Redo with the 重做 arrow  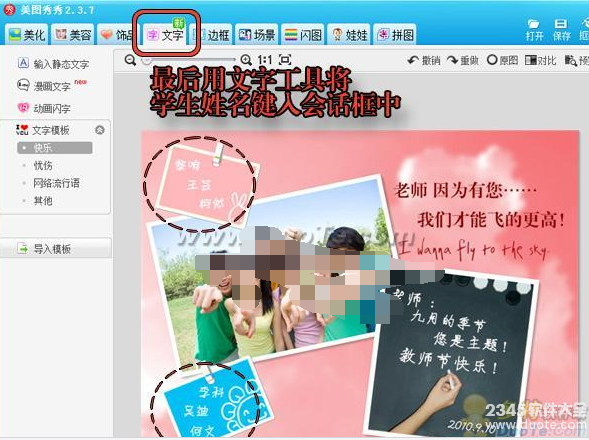pyautogui.click(x=463, y=60)
